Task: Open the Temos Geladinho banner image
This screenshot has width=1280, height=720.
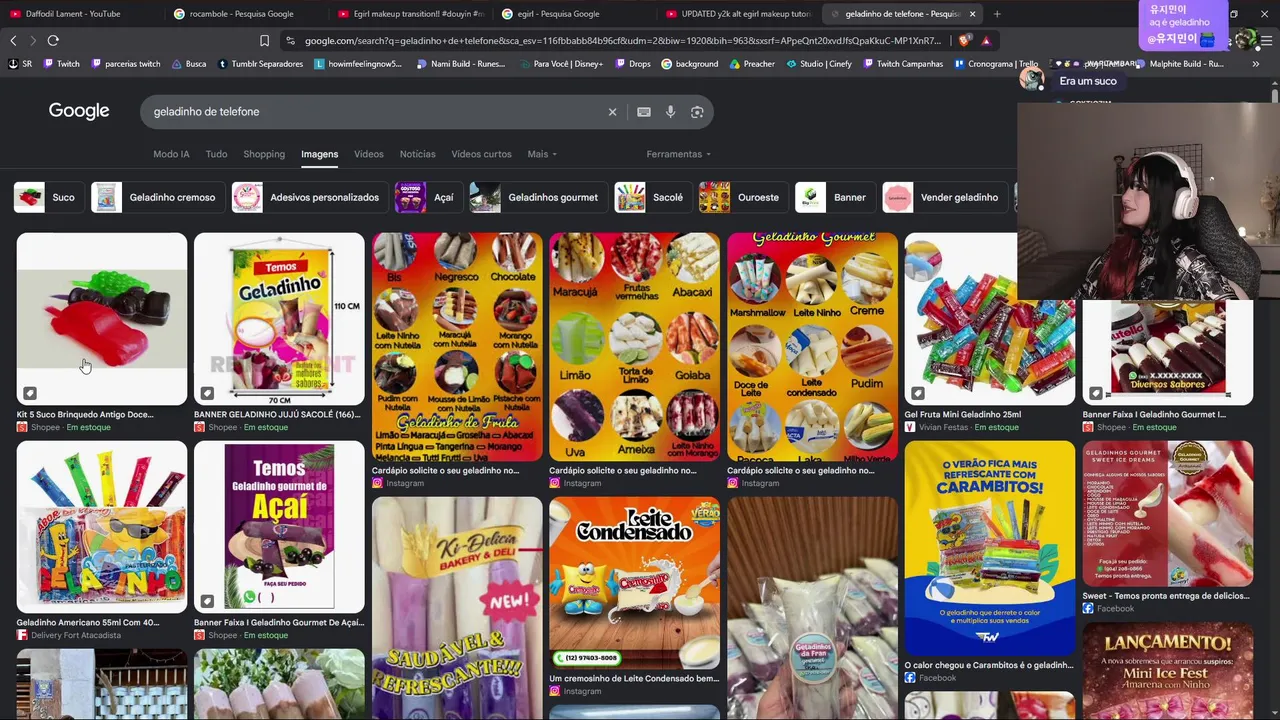Action: [x=279, y=319]
